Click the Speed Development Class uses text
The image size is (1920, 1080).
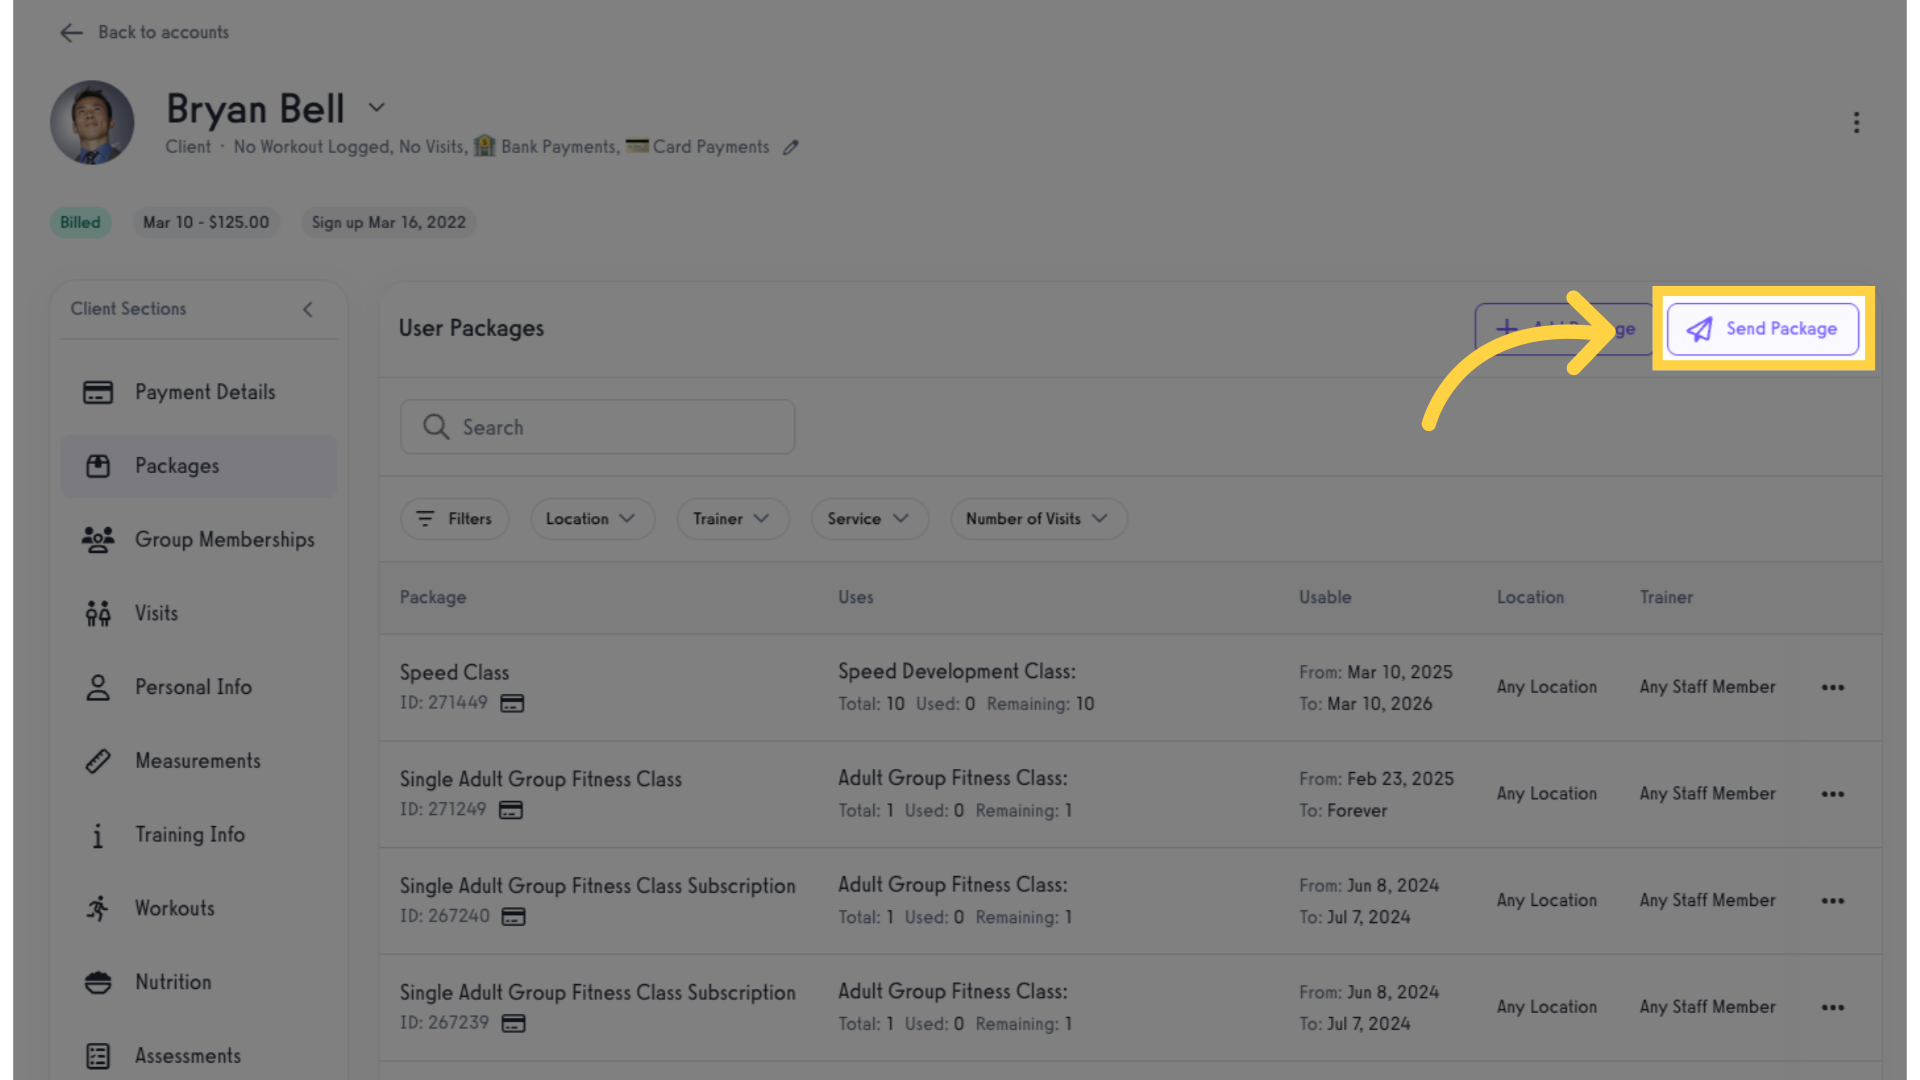(x=957, y=672)
